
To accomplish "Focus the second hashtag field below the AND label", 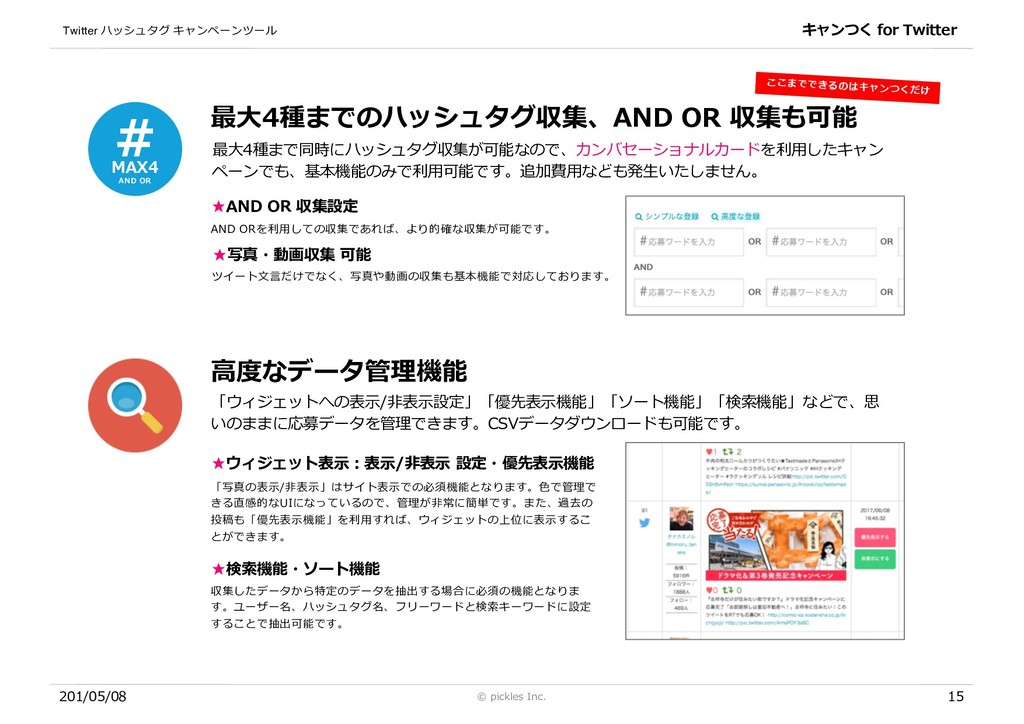I will coord(821,292).
